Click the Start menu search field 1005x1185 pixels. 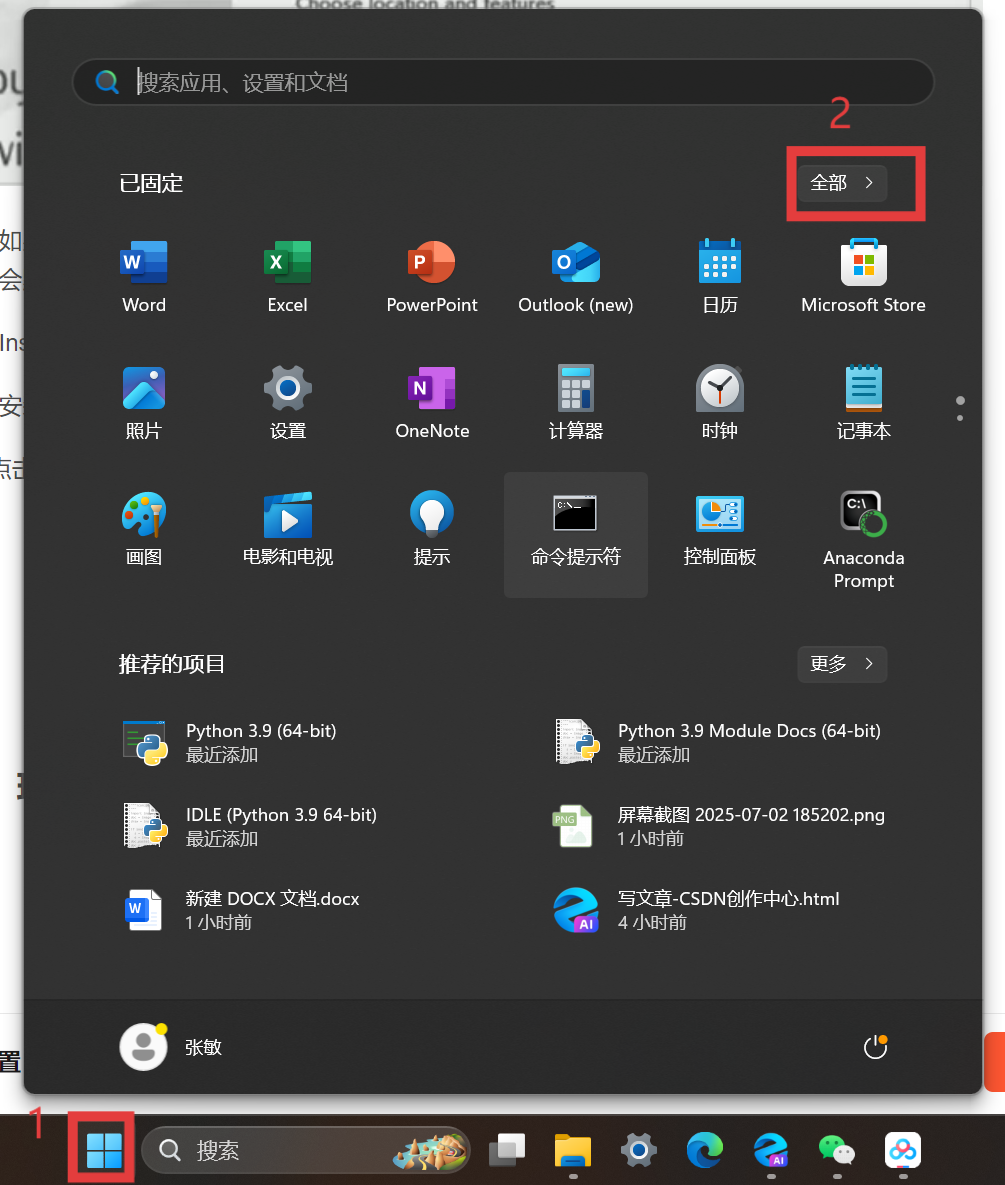[x=503, y=82]
